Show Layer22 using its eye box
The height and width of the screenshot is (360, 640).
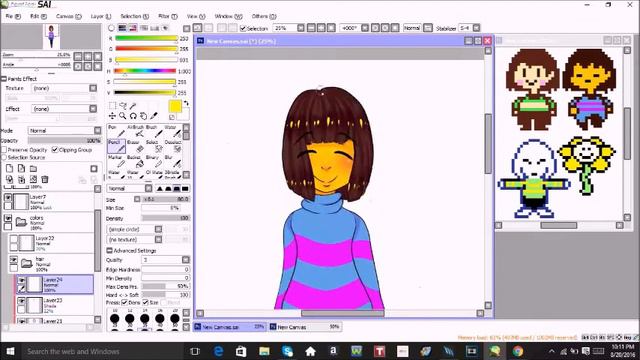click(x=13, y=239)
